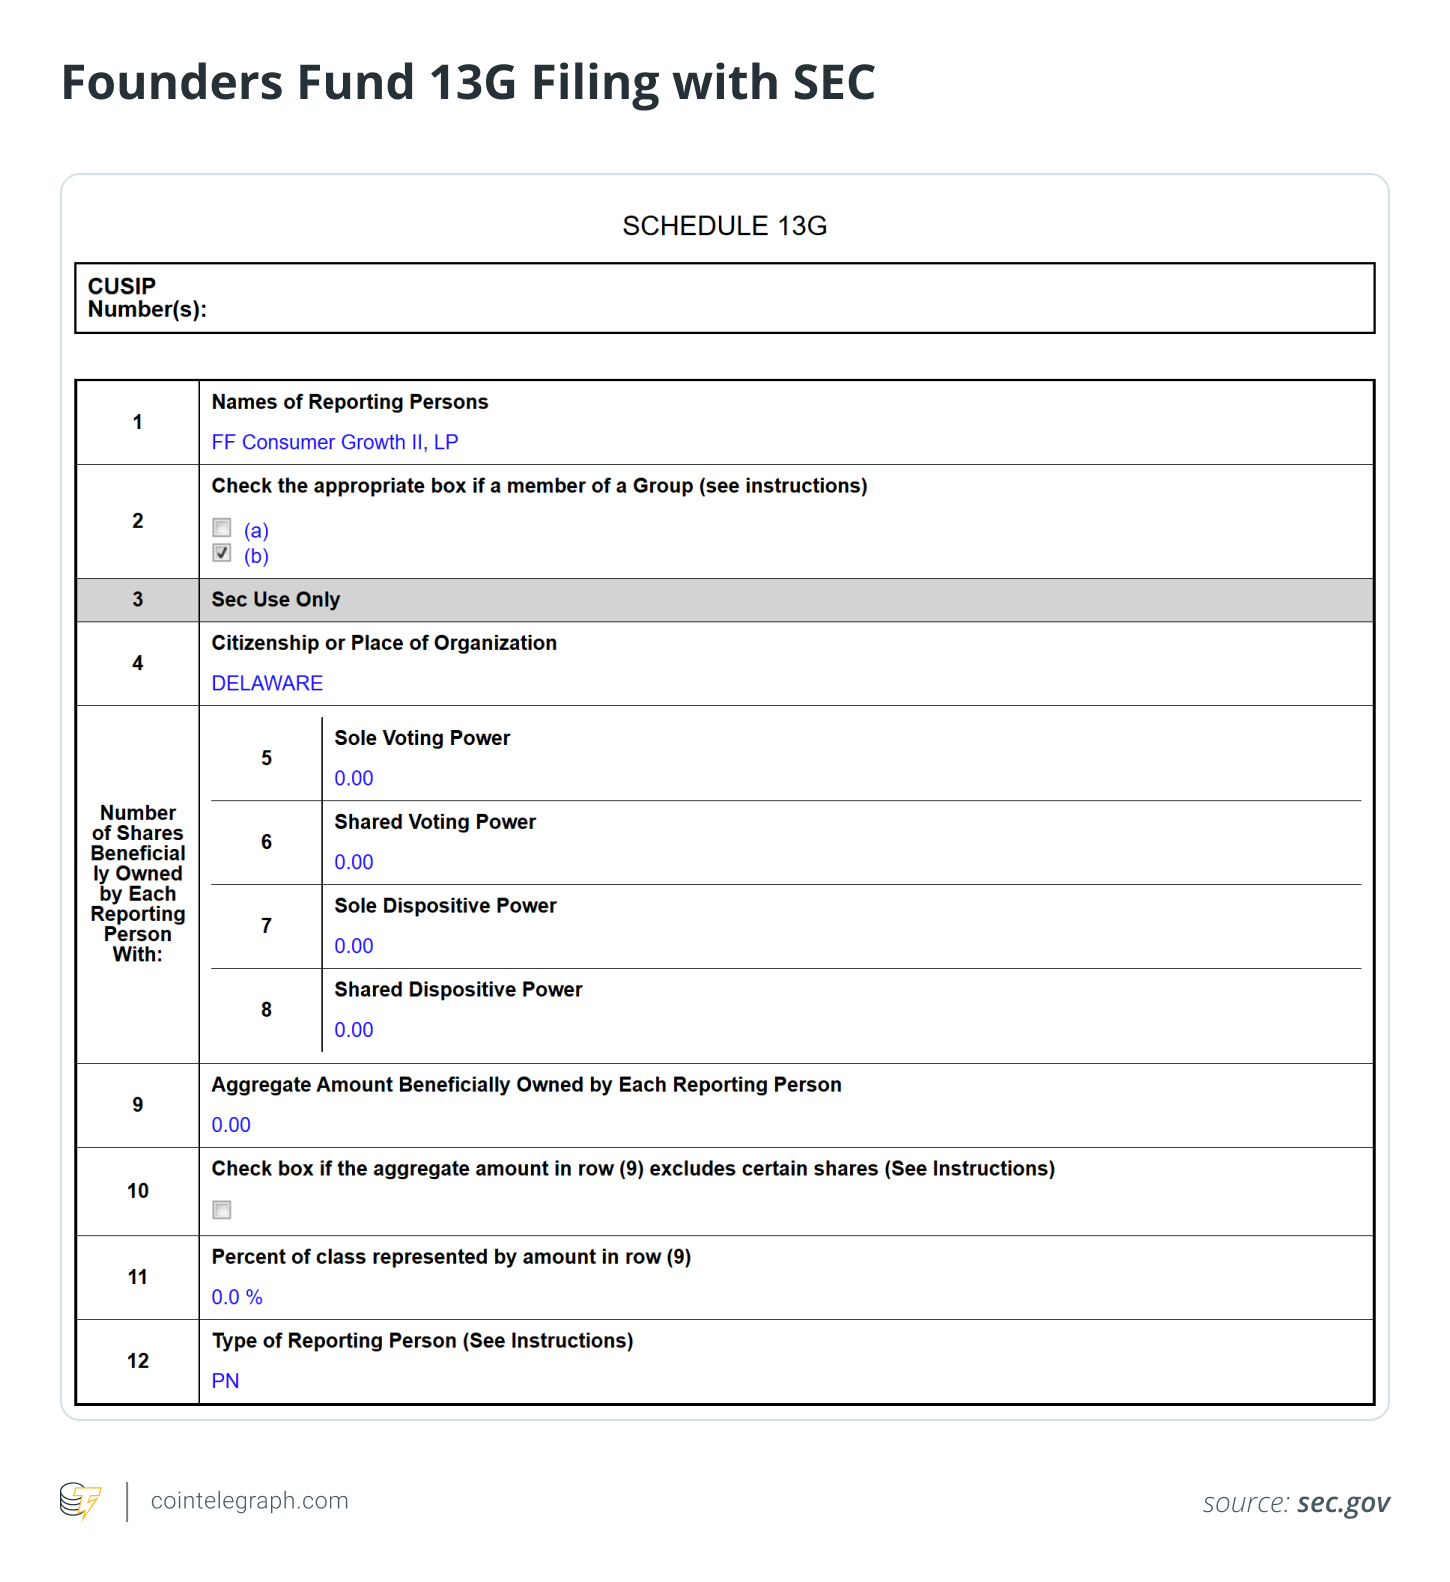Click the Cointelegraph logo icon

coord(81,1500)
